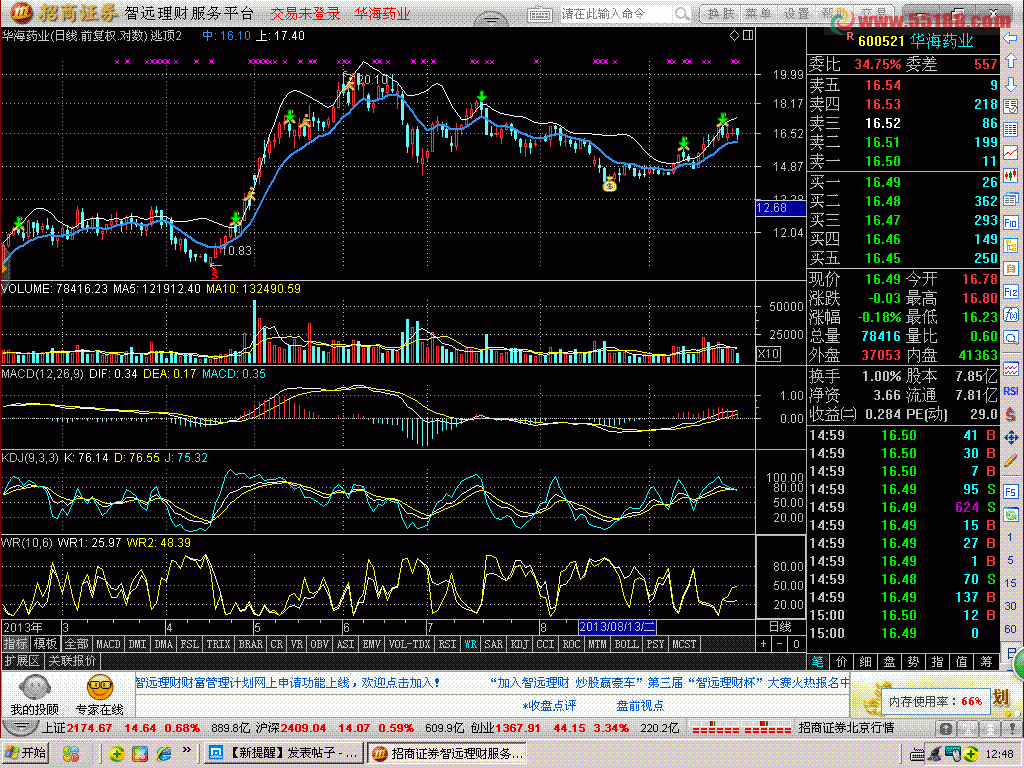Click the back arrow icon in right sidebar
This screenshot has height=768, width=1024.
coord(1011,39)
